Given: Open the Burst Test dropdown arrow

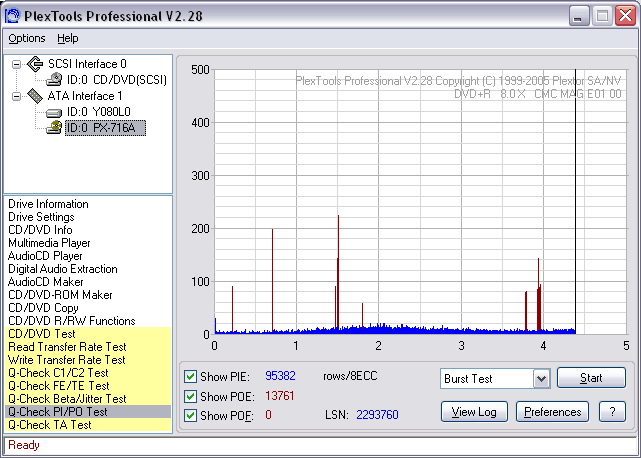Looking at the screenshot, I should point(541,379).
